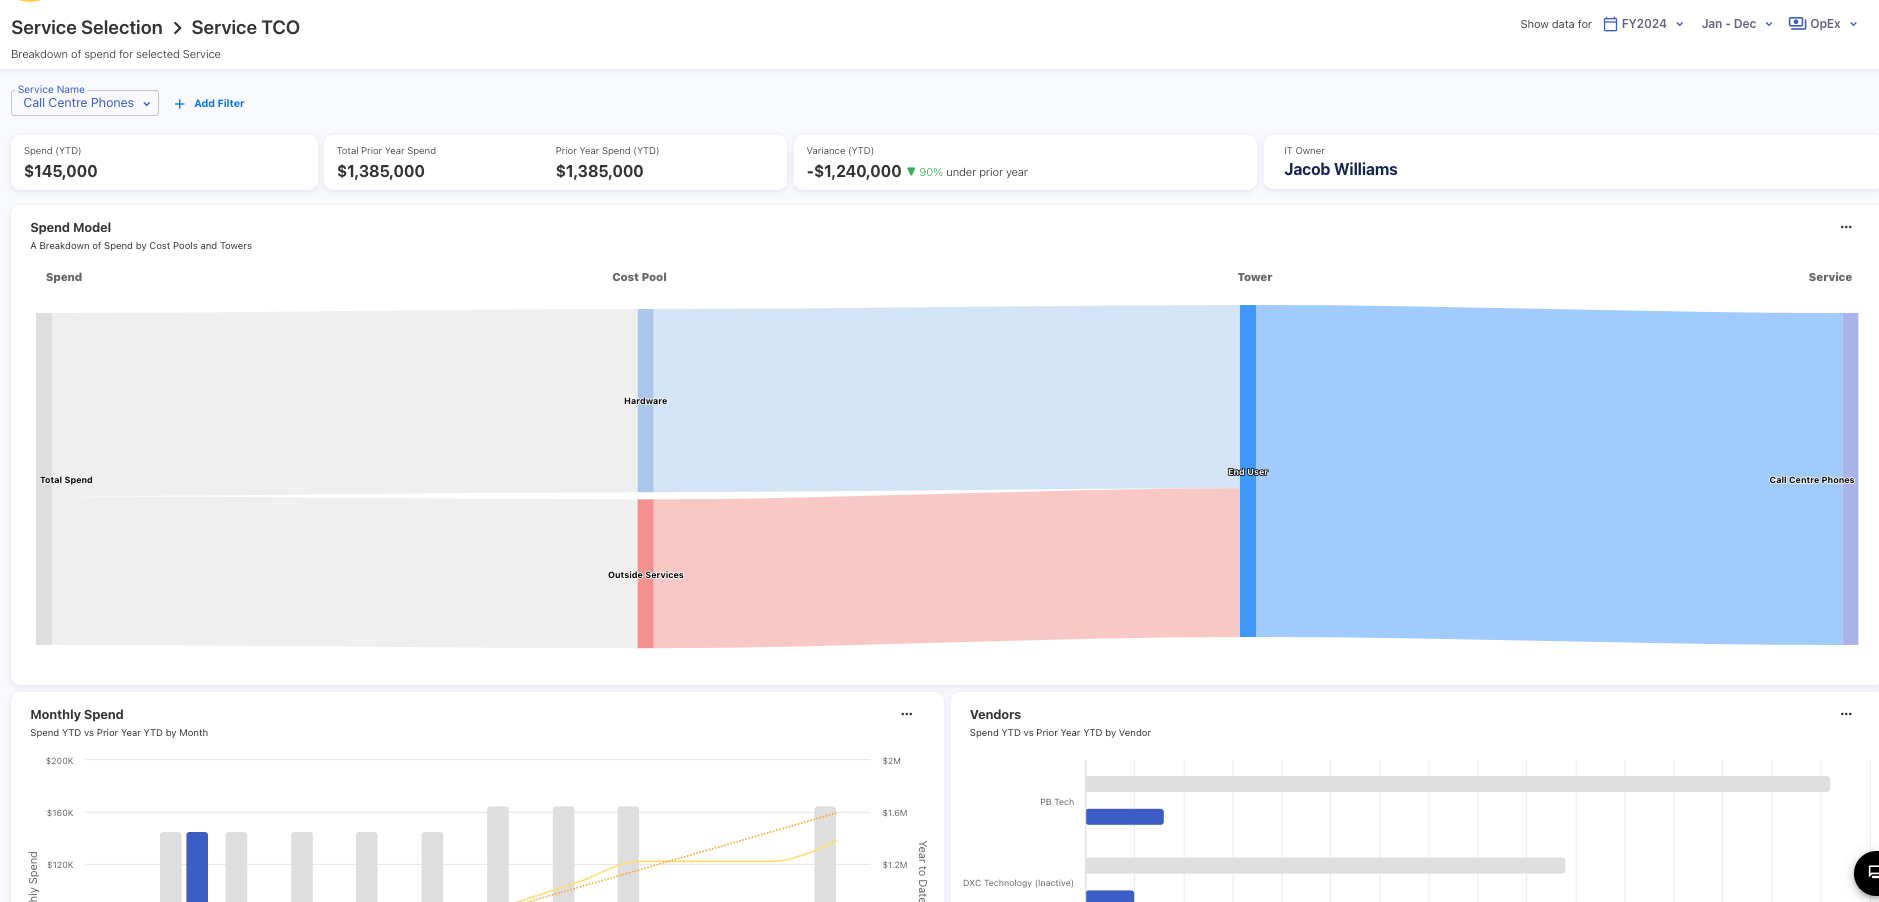Open the chat widget icon

[x=1868, y=873]
